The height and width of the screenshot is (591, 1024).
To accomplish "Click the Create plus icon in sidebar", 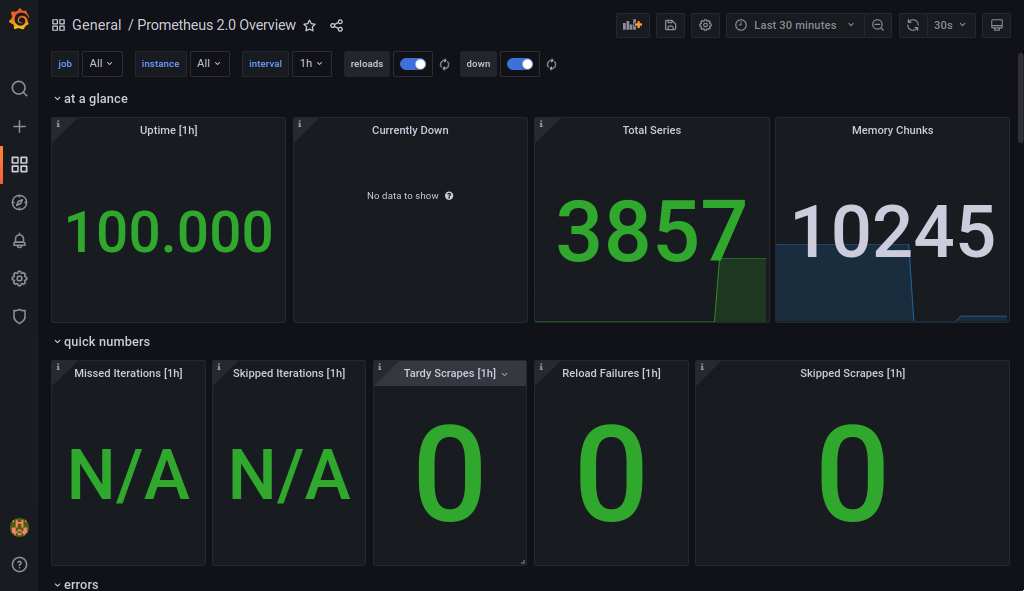I will point(20,126).
